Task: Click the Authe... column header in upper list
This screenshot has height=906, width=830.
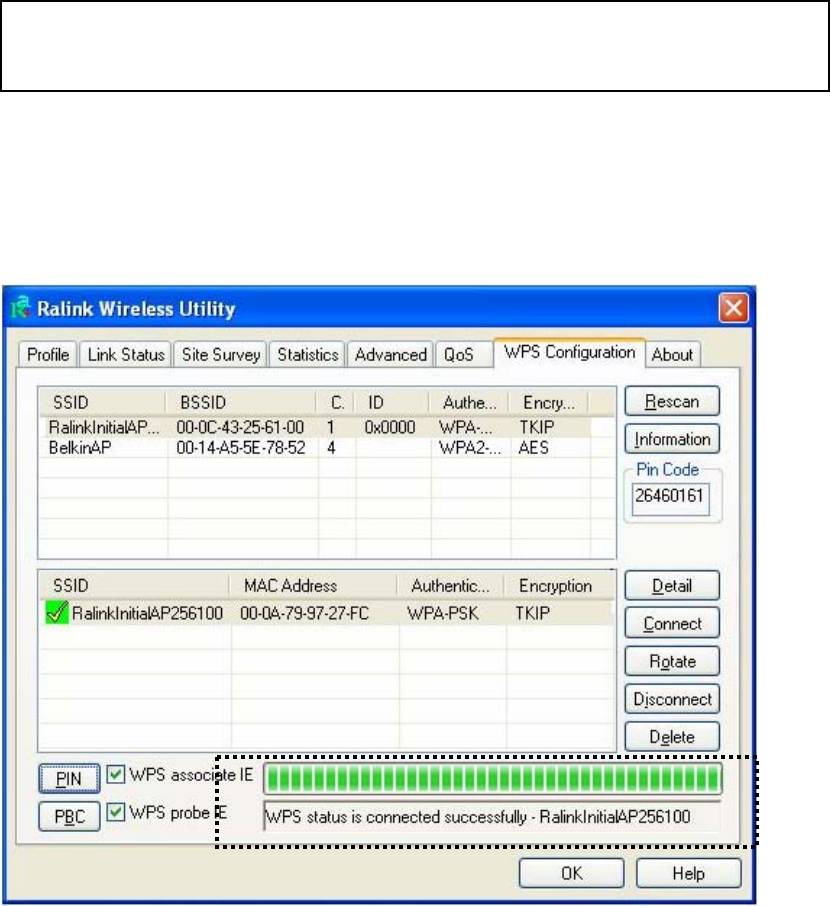Action: [x=469, y=402]
